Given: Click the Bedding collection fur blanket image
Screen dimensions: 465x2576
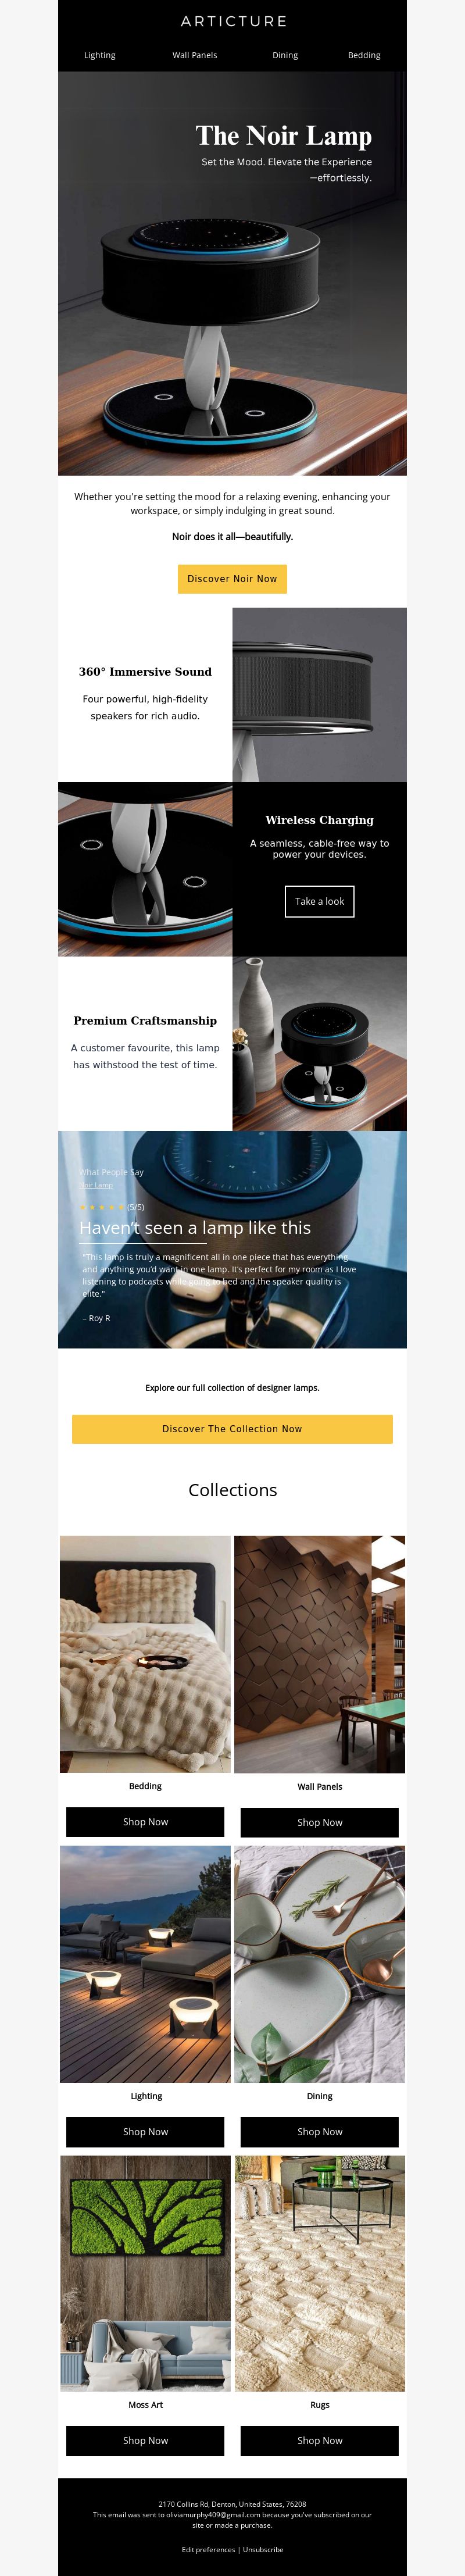Looking at the screenshot, I should pos(145,1654).
